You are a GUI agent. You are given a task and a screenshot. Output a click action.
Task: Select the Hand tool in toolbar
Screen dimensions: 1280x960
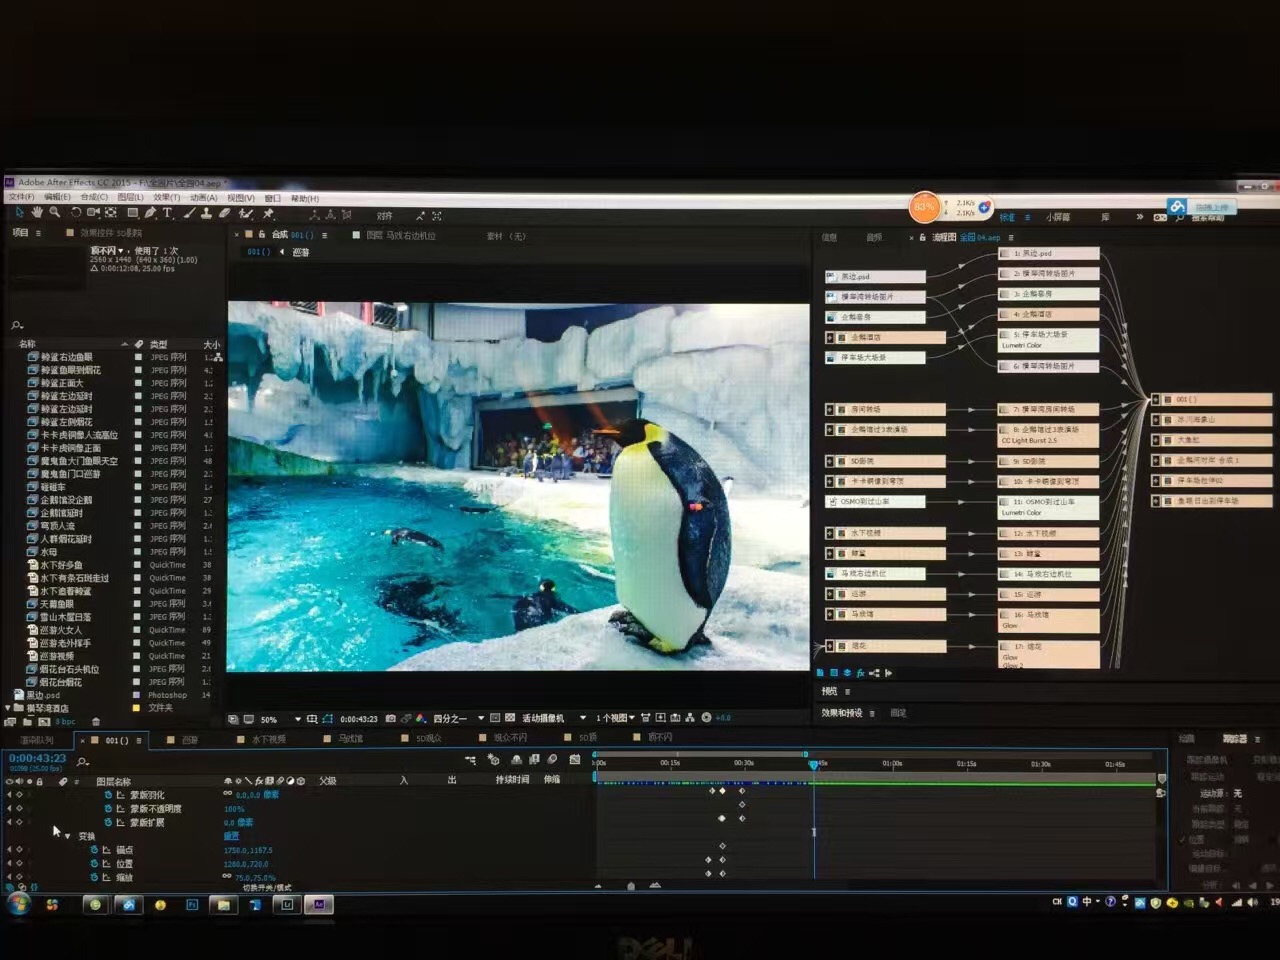point(37,213)
